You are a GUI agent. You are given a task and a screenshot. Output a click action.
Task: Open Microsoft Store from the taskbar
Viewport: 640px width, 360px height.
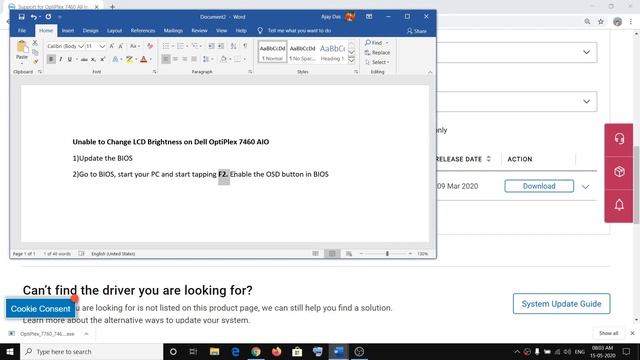(297, 351)
